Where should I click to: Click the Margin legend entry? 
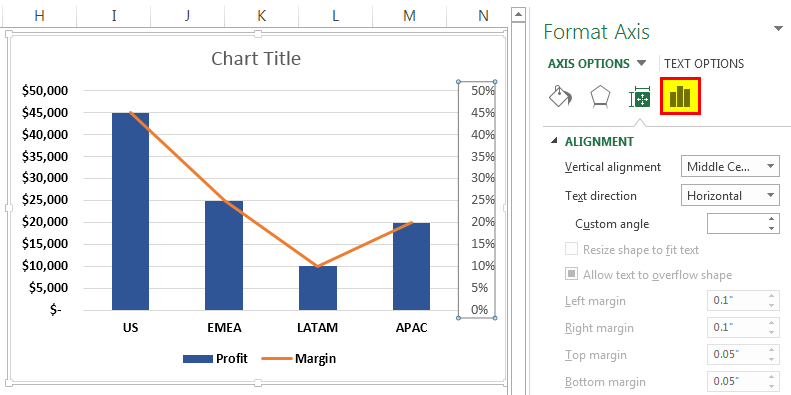tap(299, 359)
